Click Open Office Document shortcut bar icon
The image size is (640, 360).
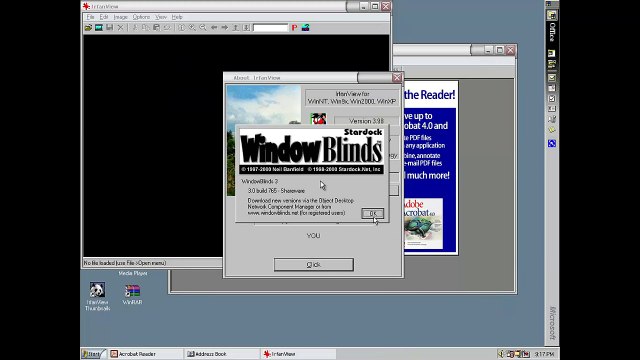552,64
